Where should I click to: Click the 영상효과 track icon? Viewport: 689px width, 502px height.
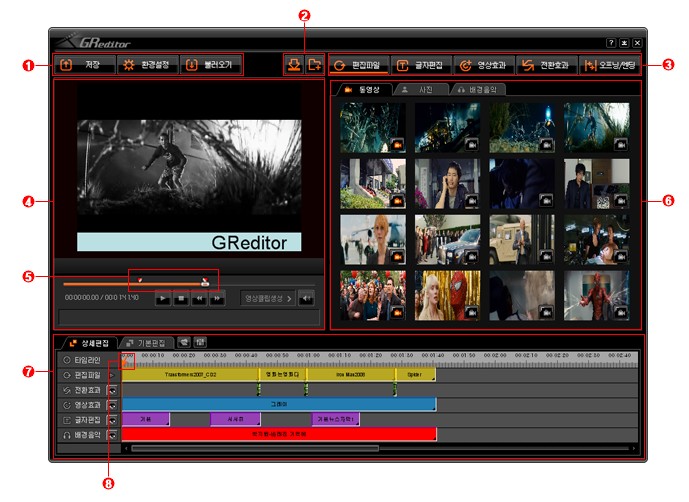[67, 405]
